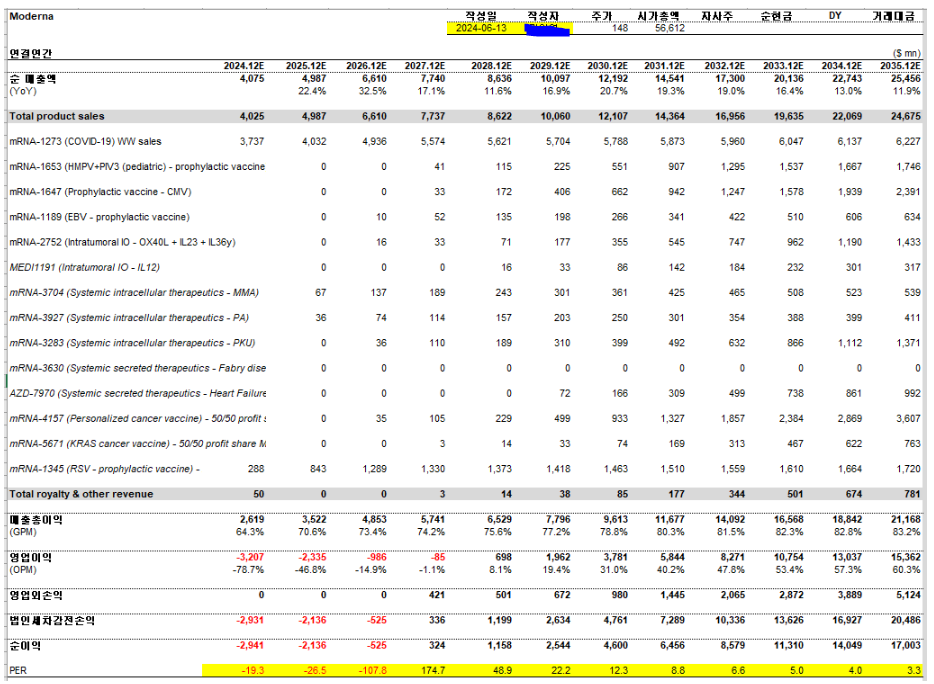
Task: Click YoY growth 32.5% cell
Action: pyautogui.click(x=372, y=91)
